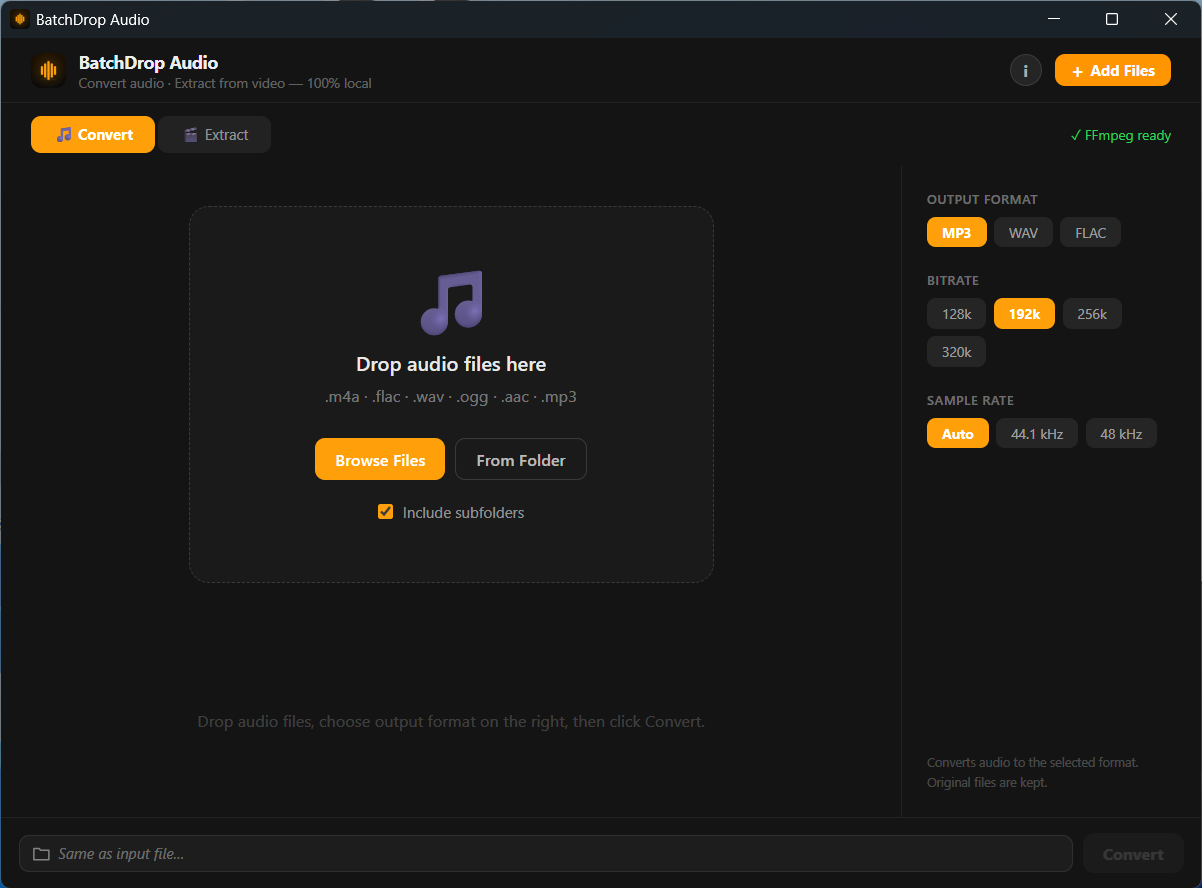Click the supported extensions list text
This screenshot has width=1202, height=888.
(451, 397)
